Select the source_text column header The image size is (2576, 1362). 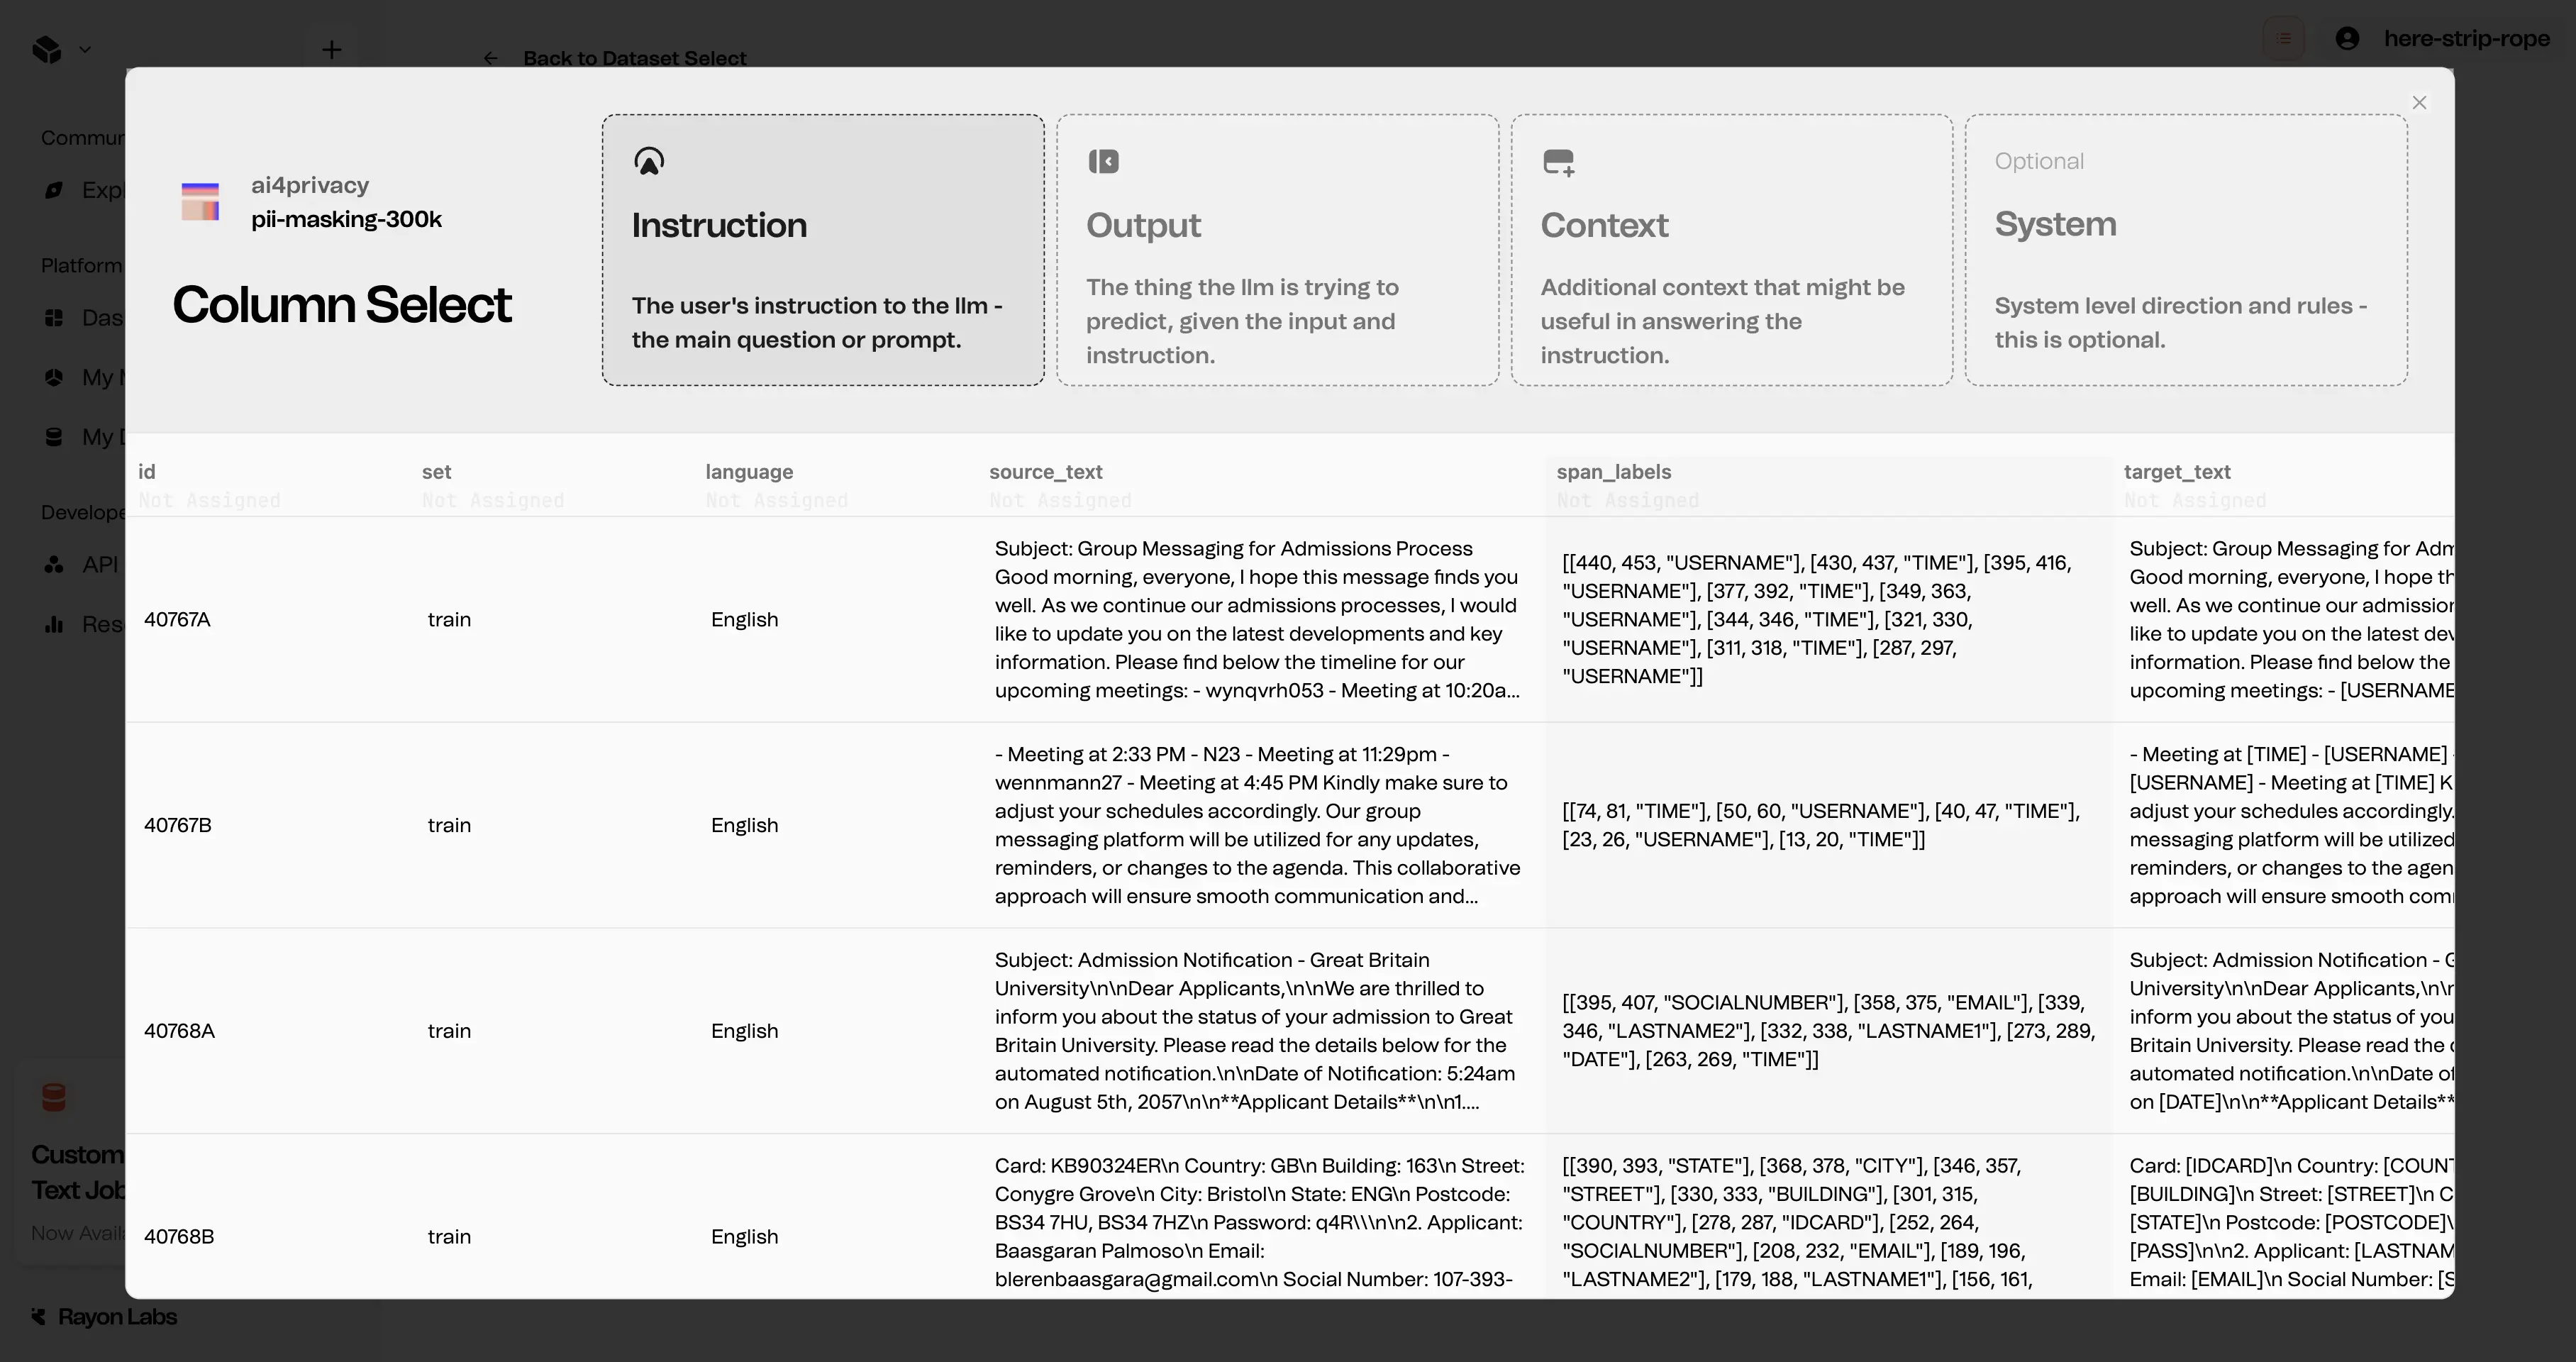click(1045, 472)
